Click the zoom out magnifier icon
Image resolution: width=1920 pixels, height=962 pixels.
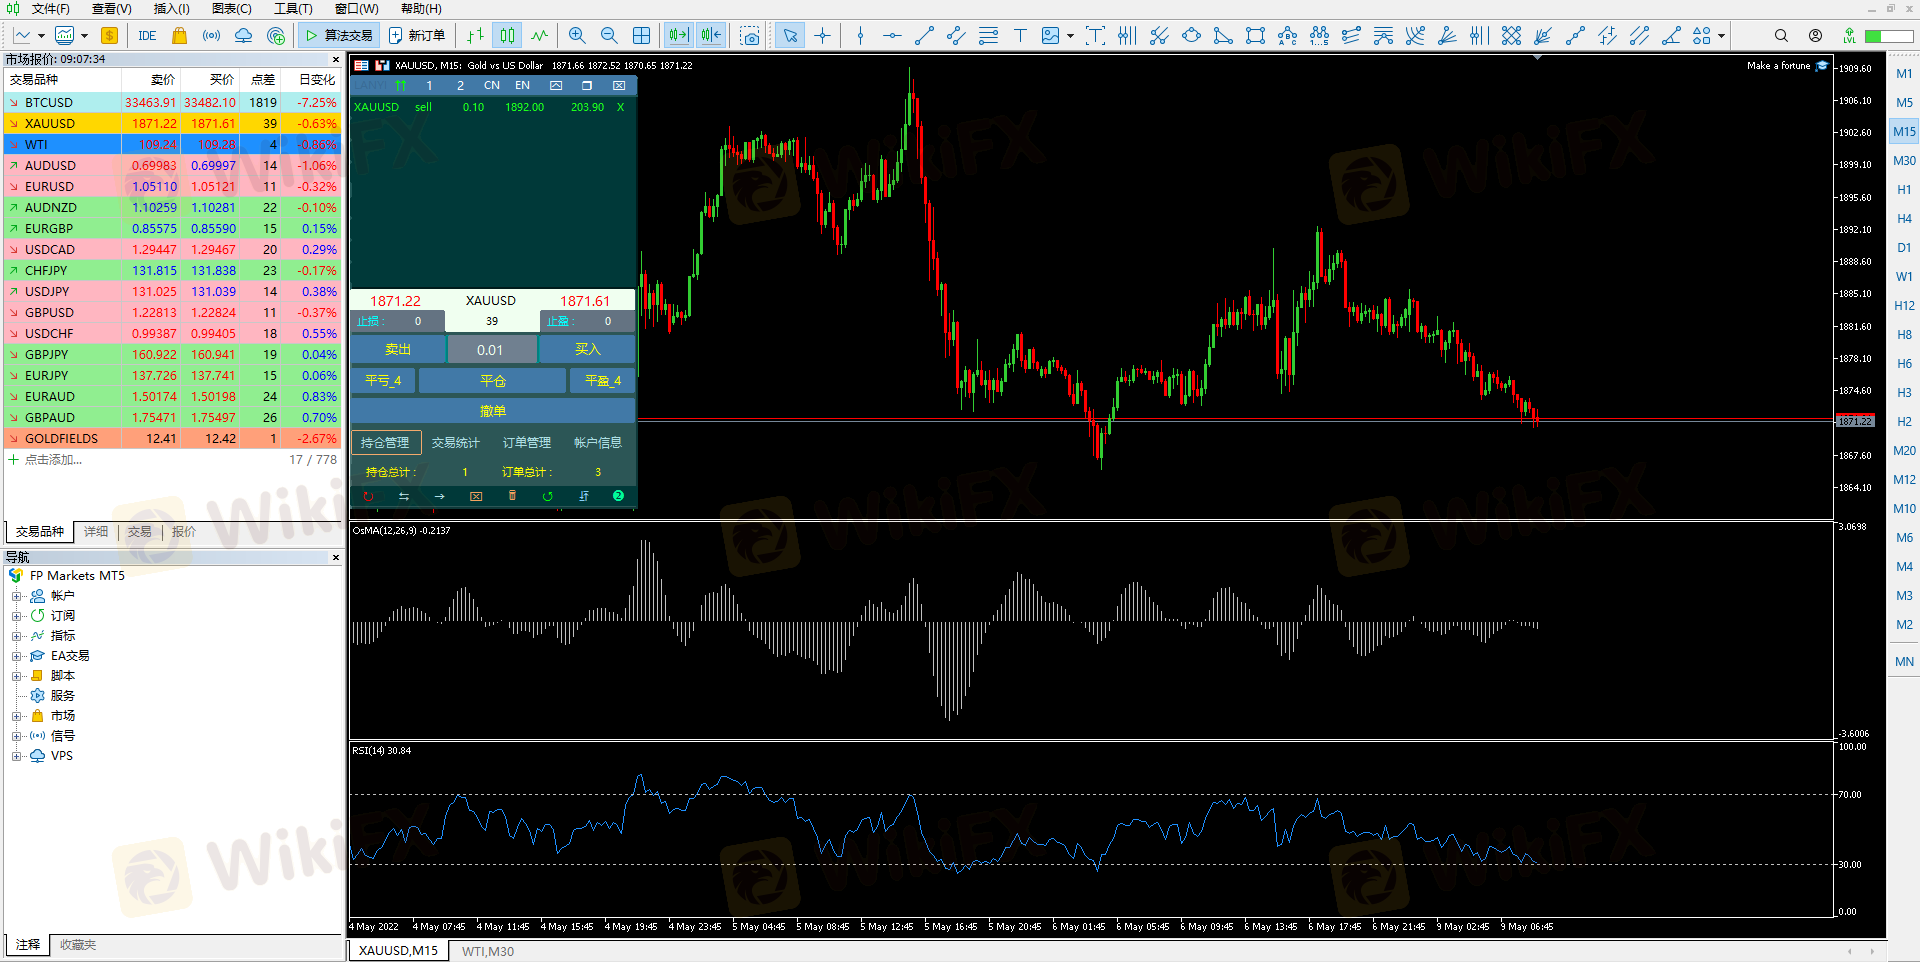click(x=609, y=36)
